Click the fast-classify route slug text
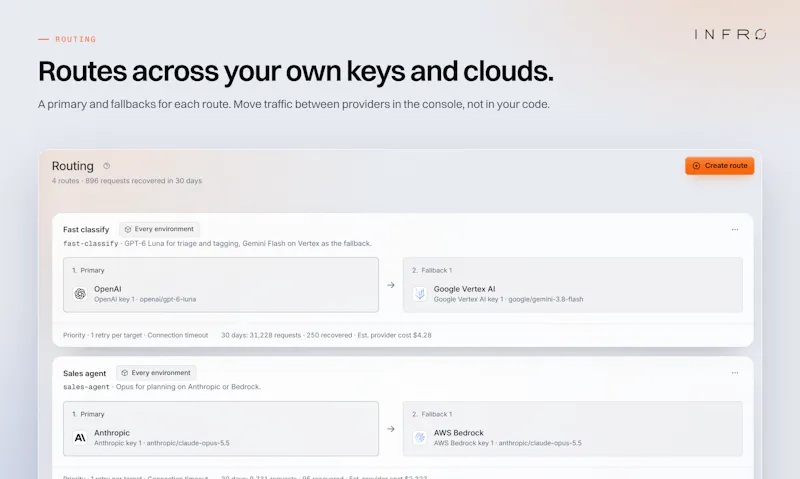This screenshot has width=800, height=479. click(x=90, y=244)
